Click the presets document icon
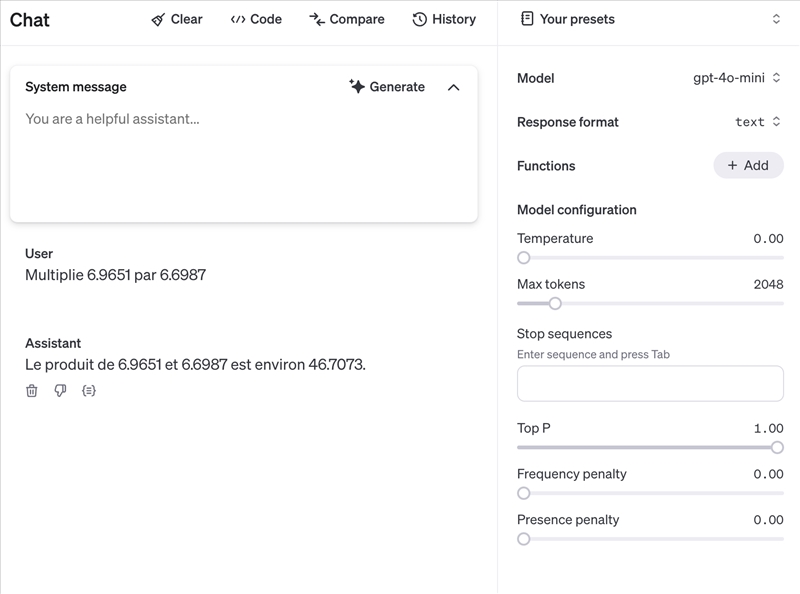Image resolution: width=800 pixels, height=594 pixels. tap(527, 19)
